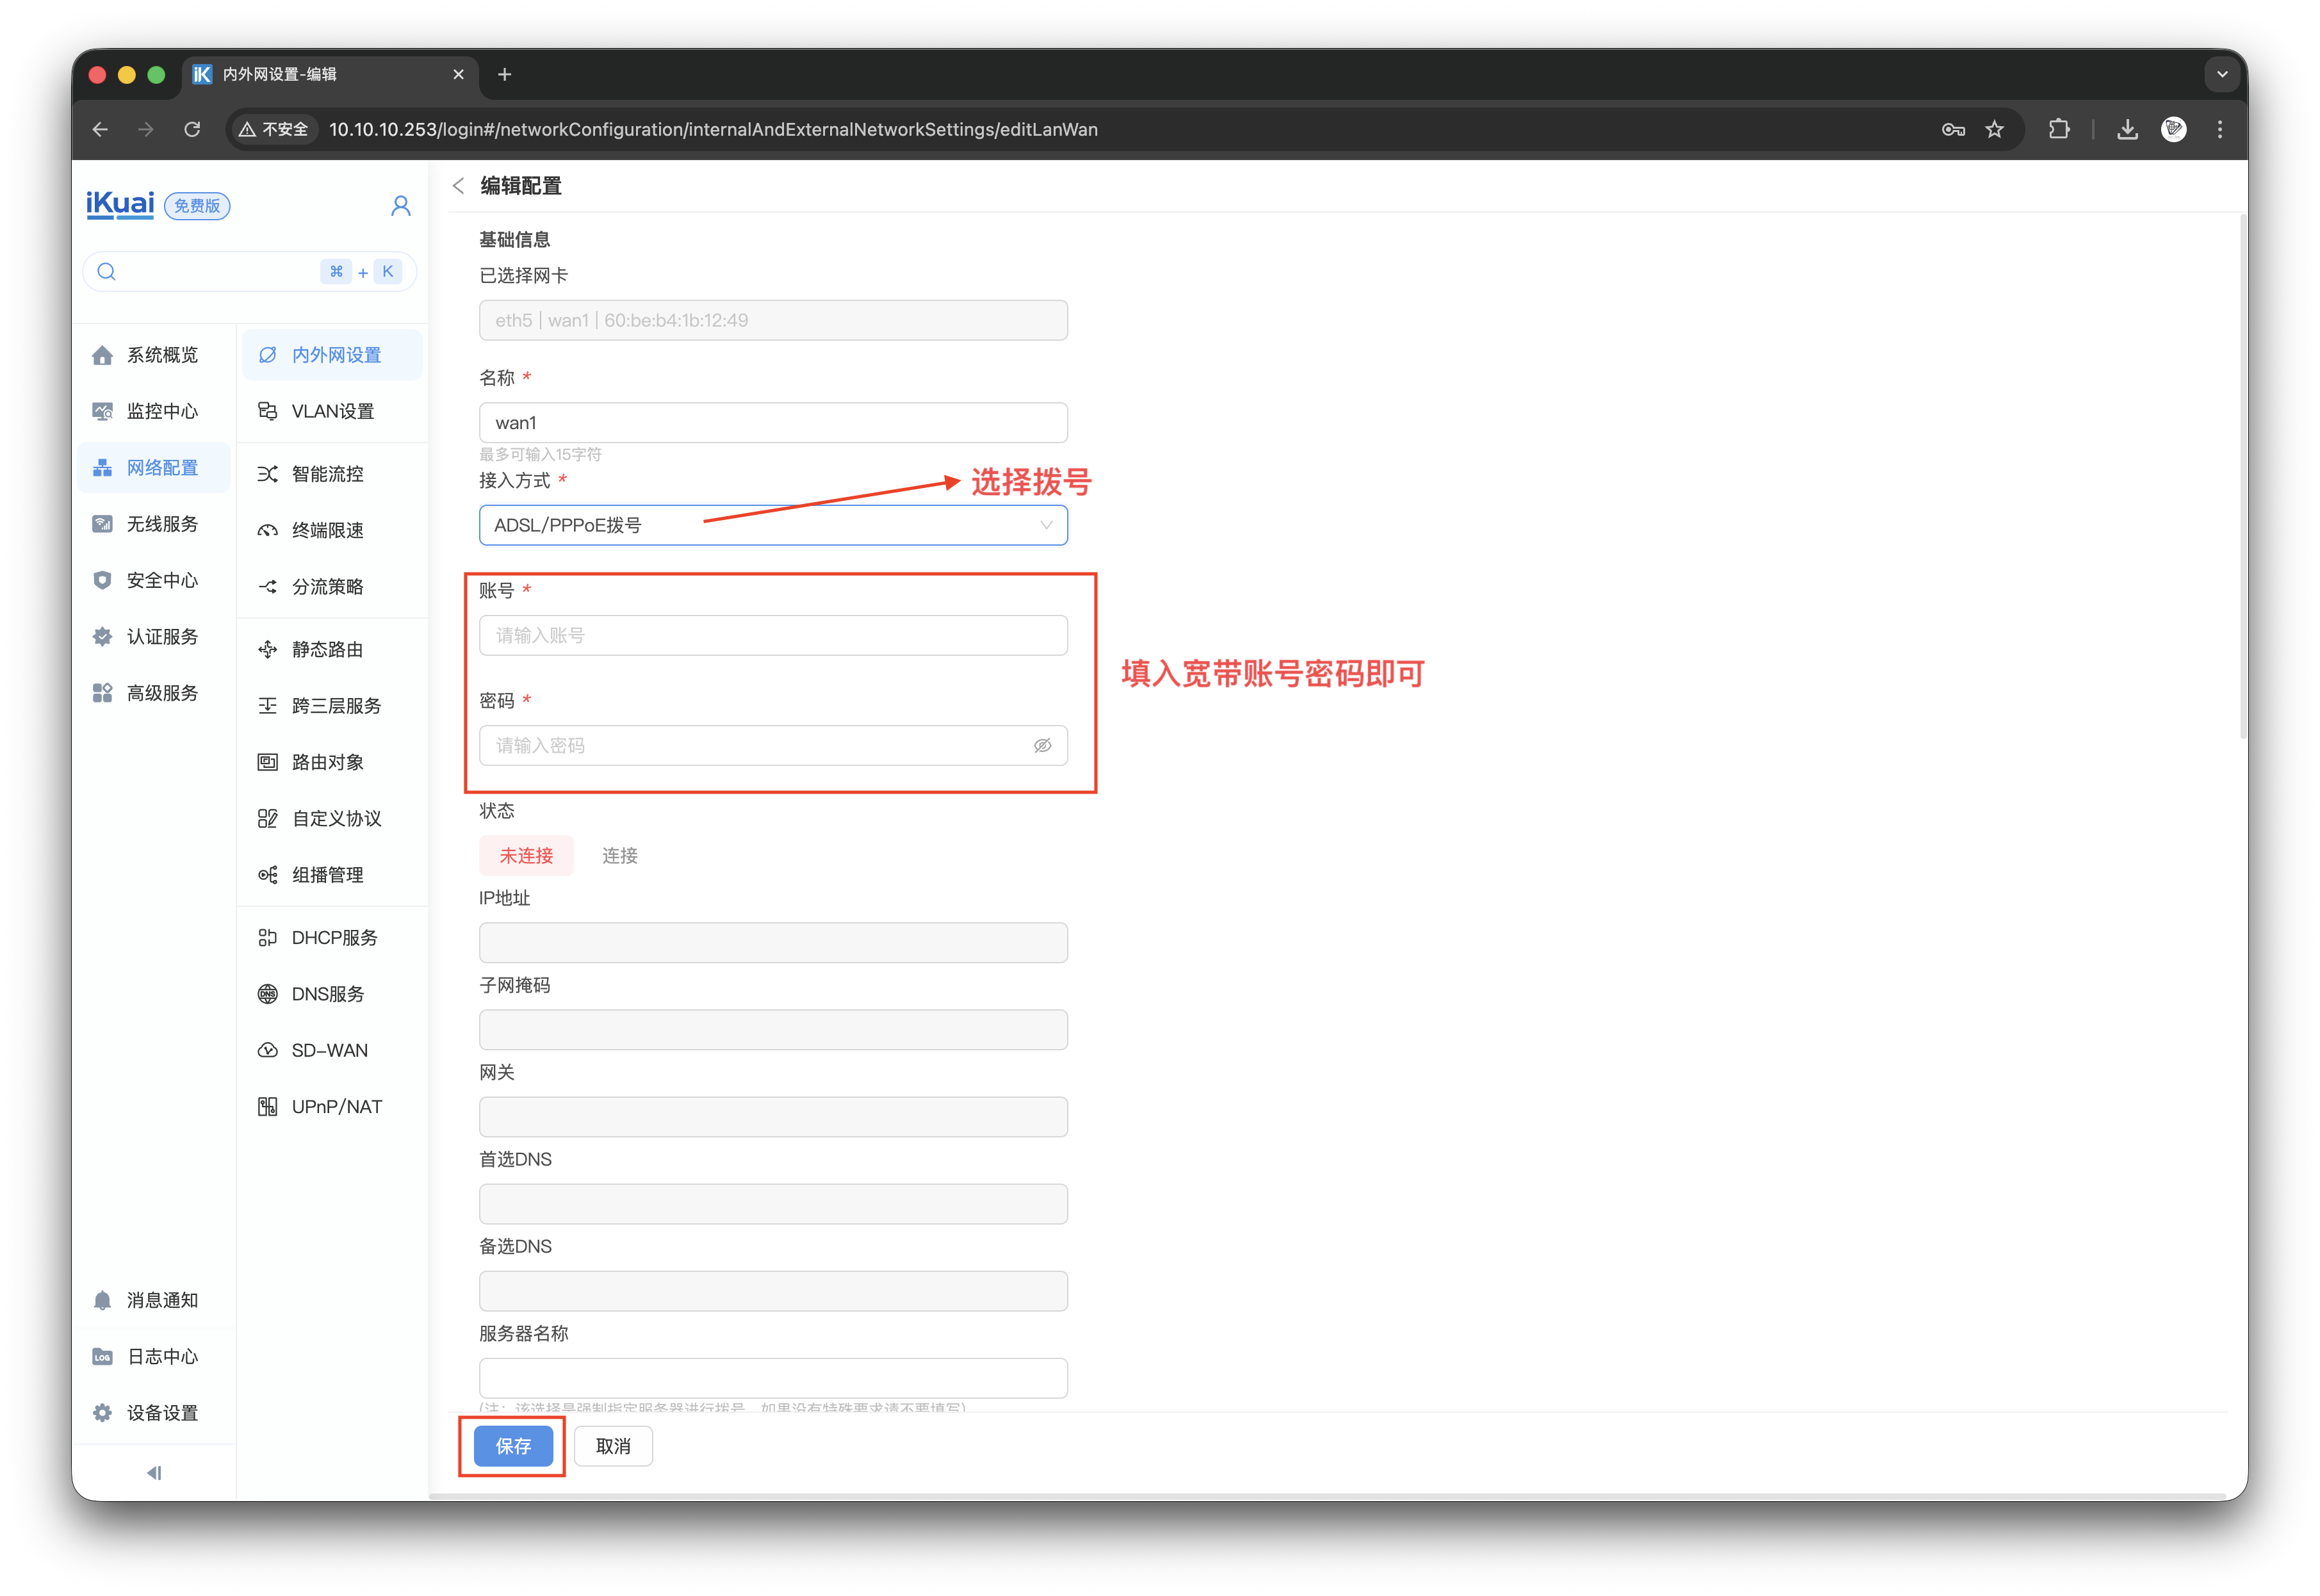The width and height of the screenshot is (2320, 1596).
Task: Open the browser extensions puzzle icon
Action: pos(2058,129)
